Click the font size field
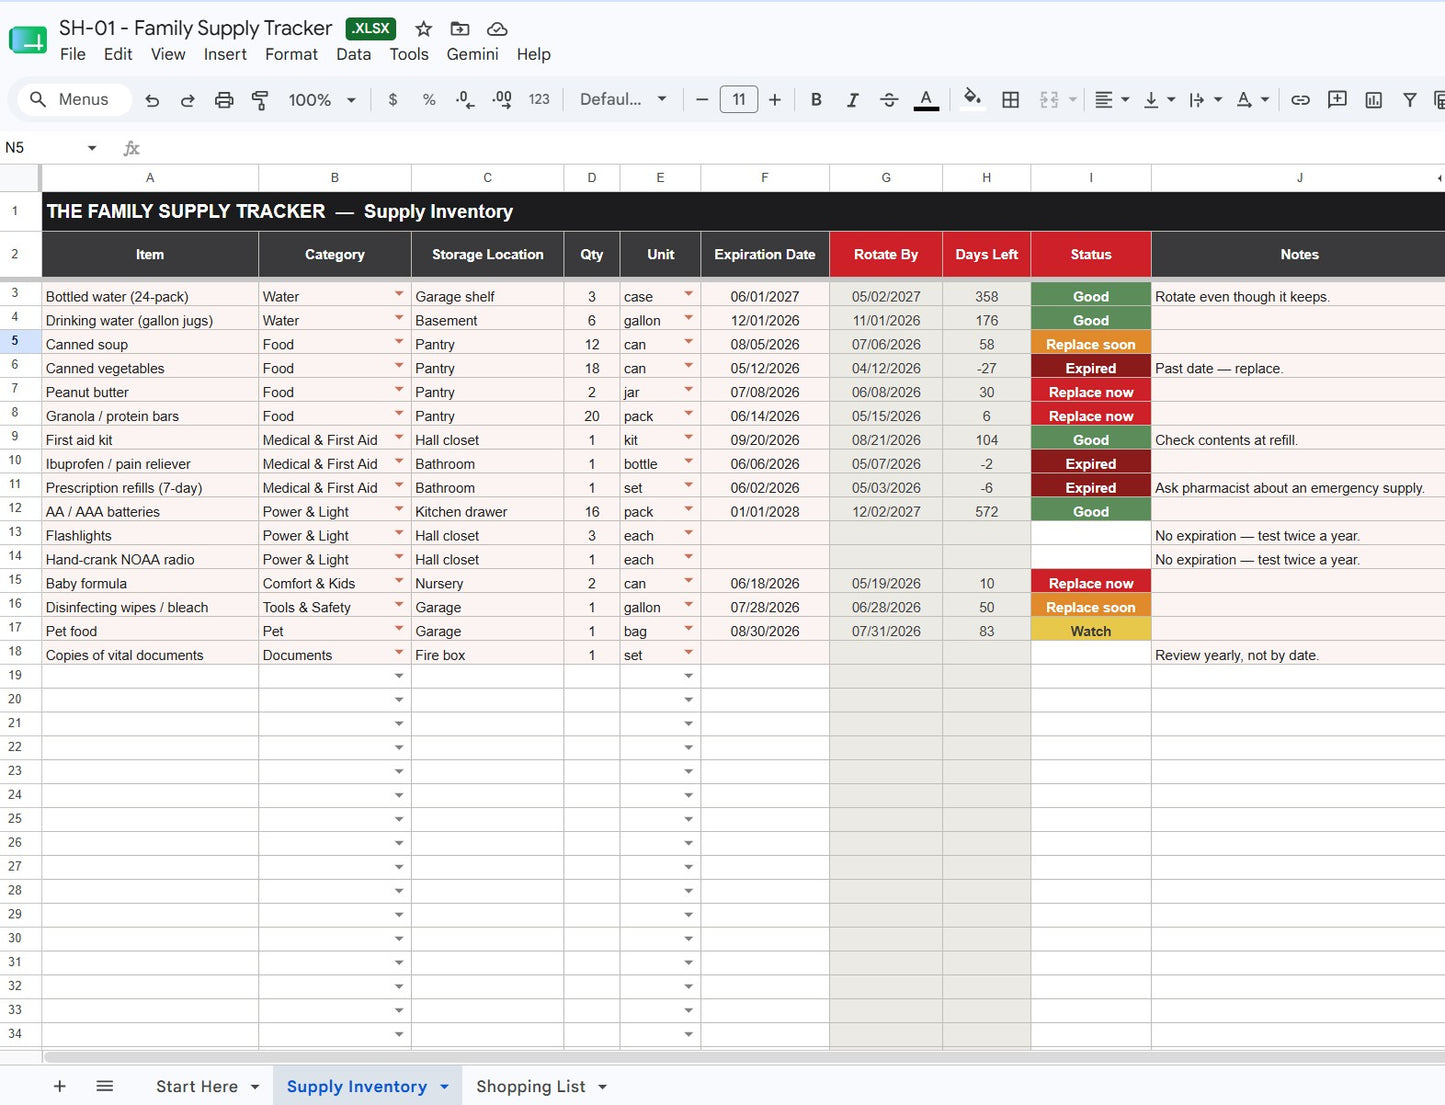This screenshot has width=1445, height=1105. [x=739, y=100]
